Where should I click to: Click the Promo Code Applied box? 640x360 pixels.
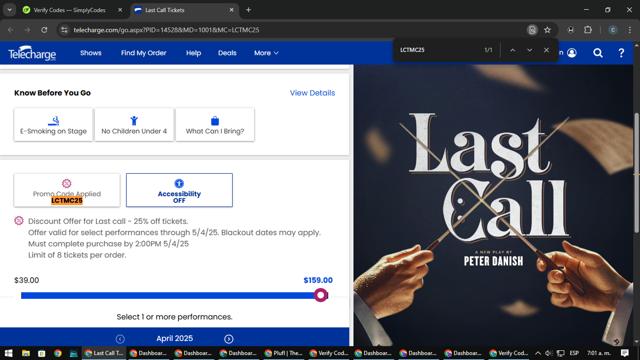pos(67,190)
